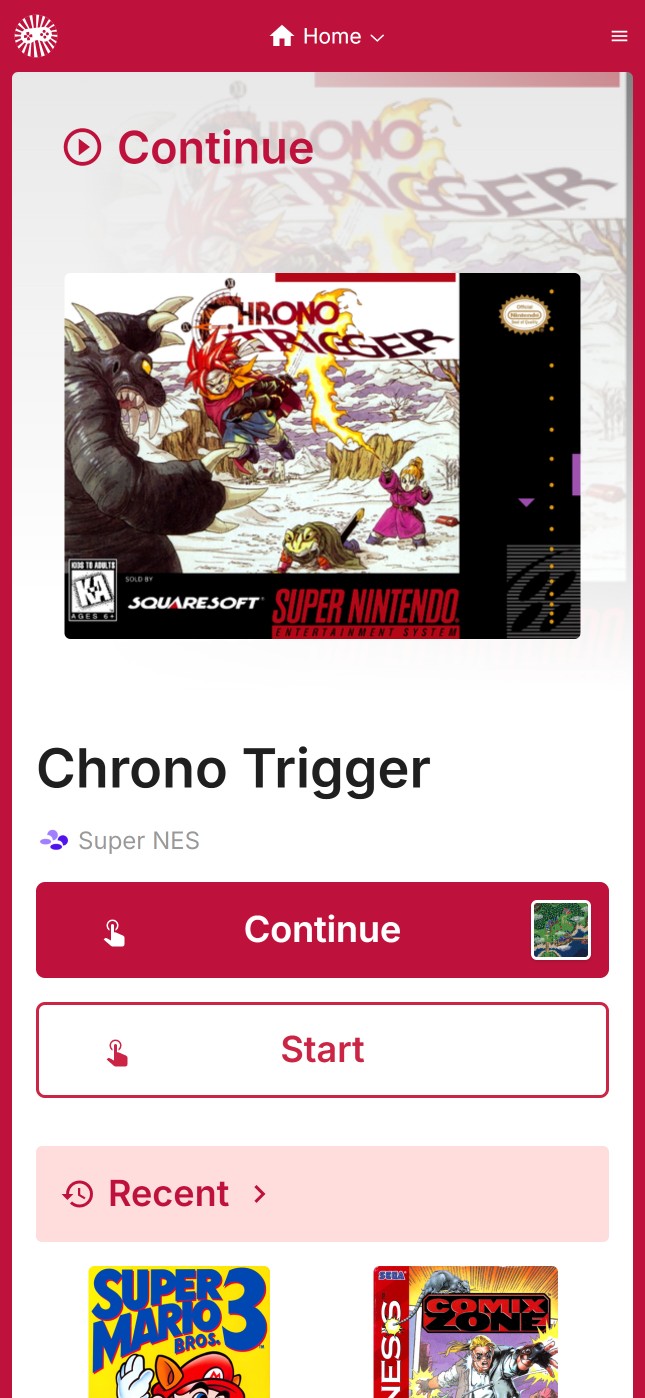Expand the Home dropdown chevron
The image size is (645, 1398).
click(377, 37)
